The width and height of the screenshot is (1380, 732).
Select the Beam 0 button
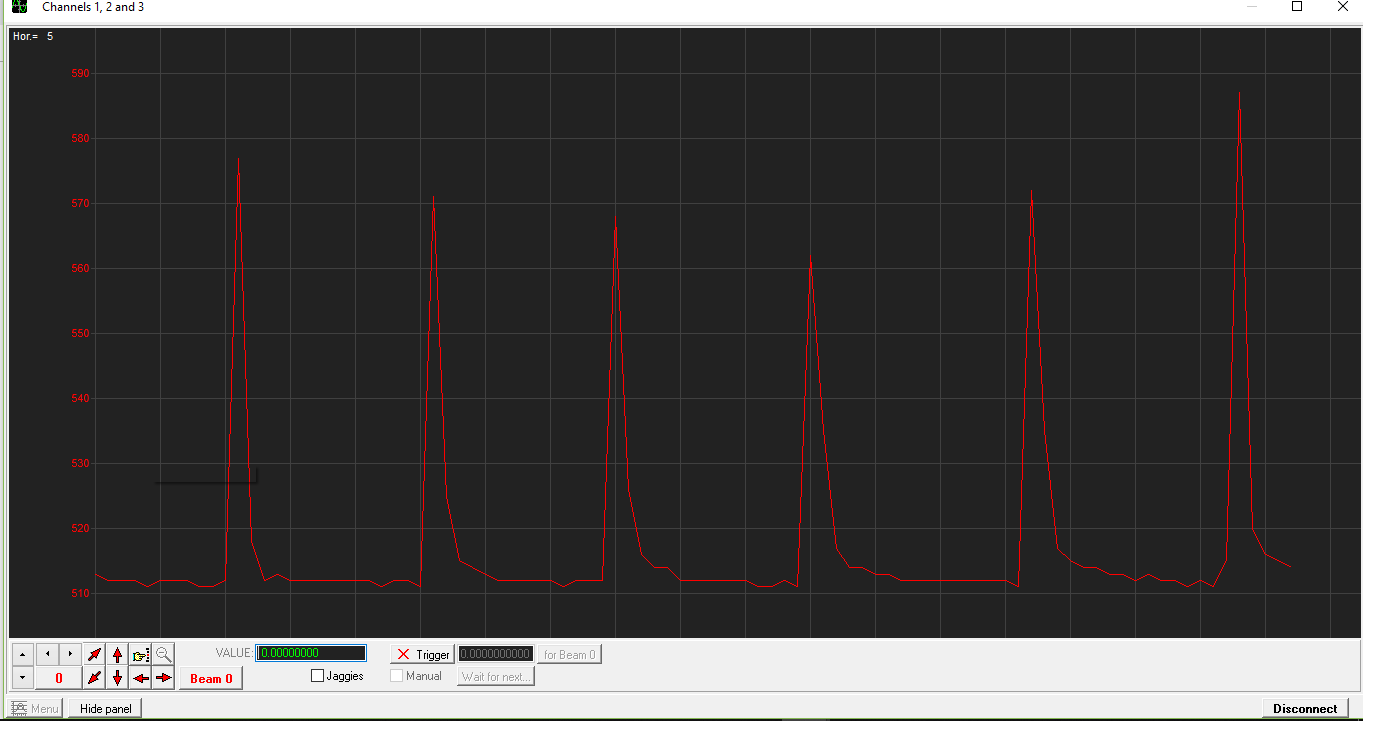[211, 678]
